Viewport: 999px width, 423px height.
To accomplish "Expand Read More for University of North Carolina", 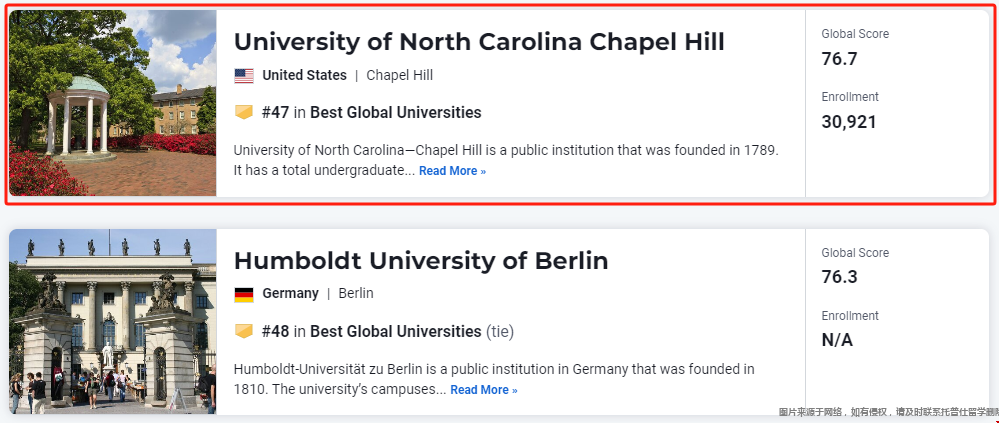I will coord(452,171).
